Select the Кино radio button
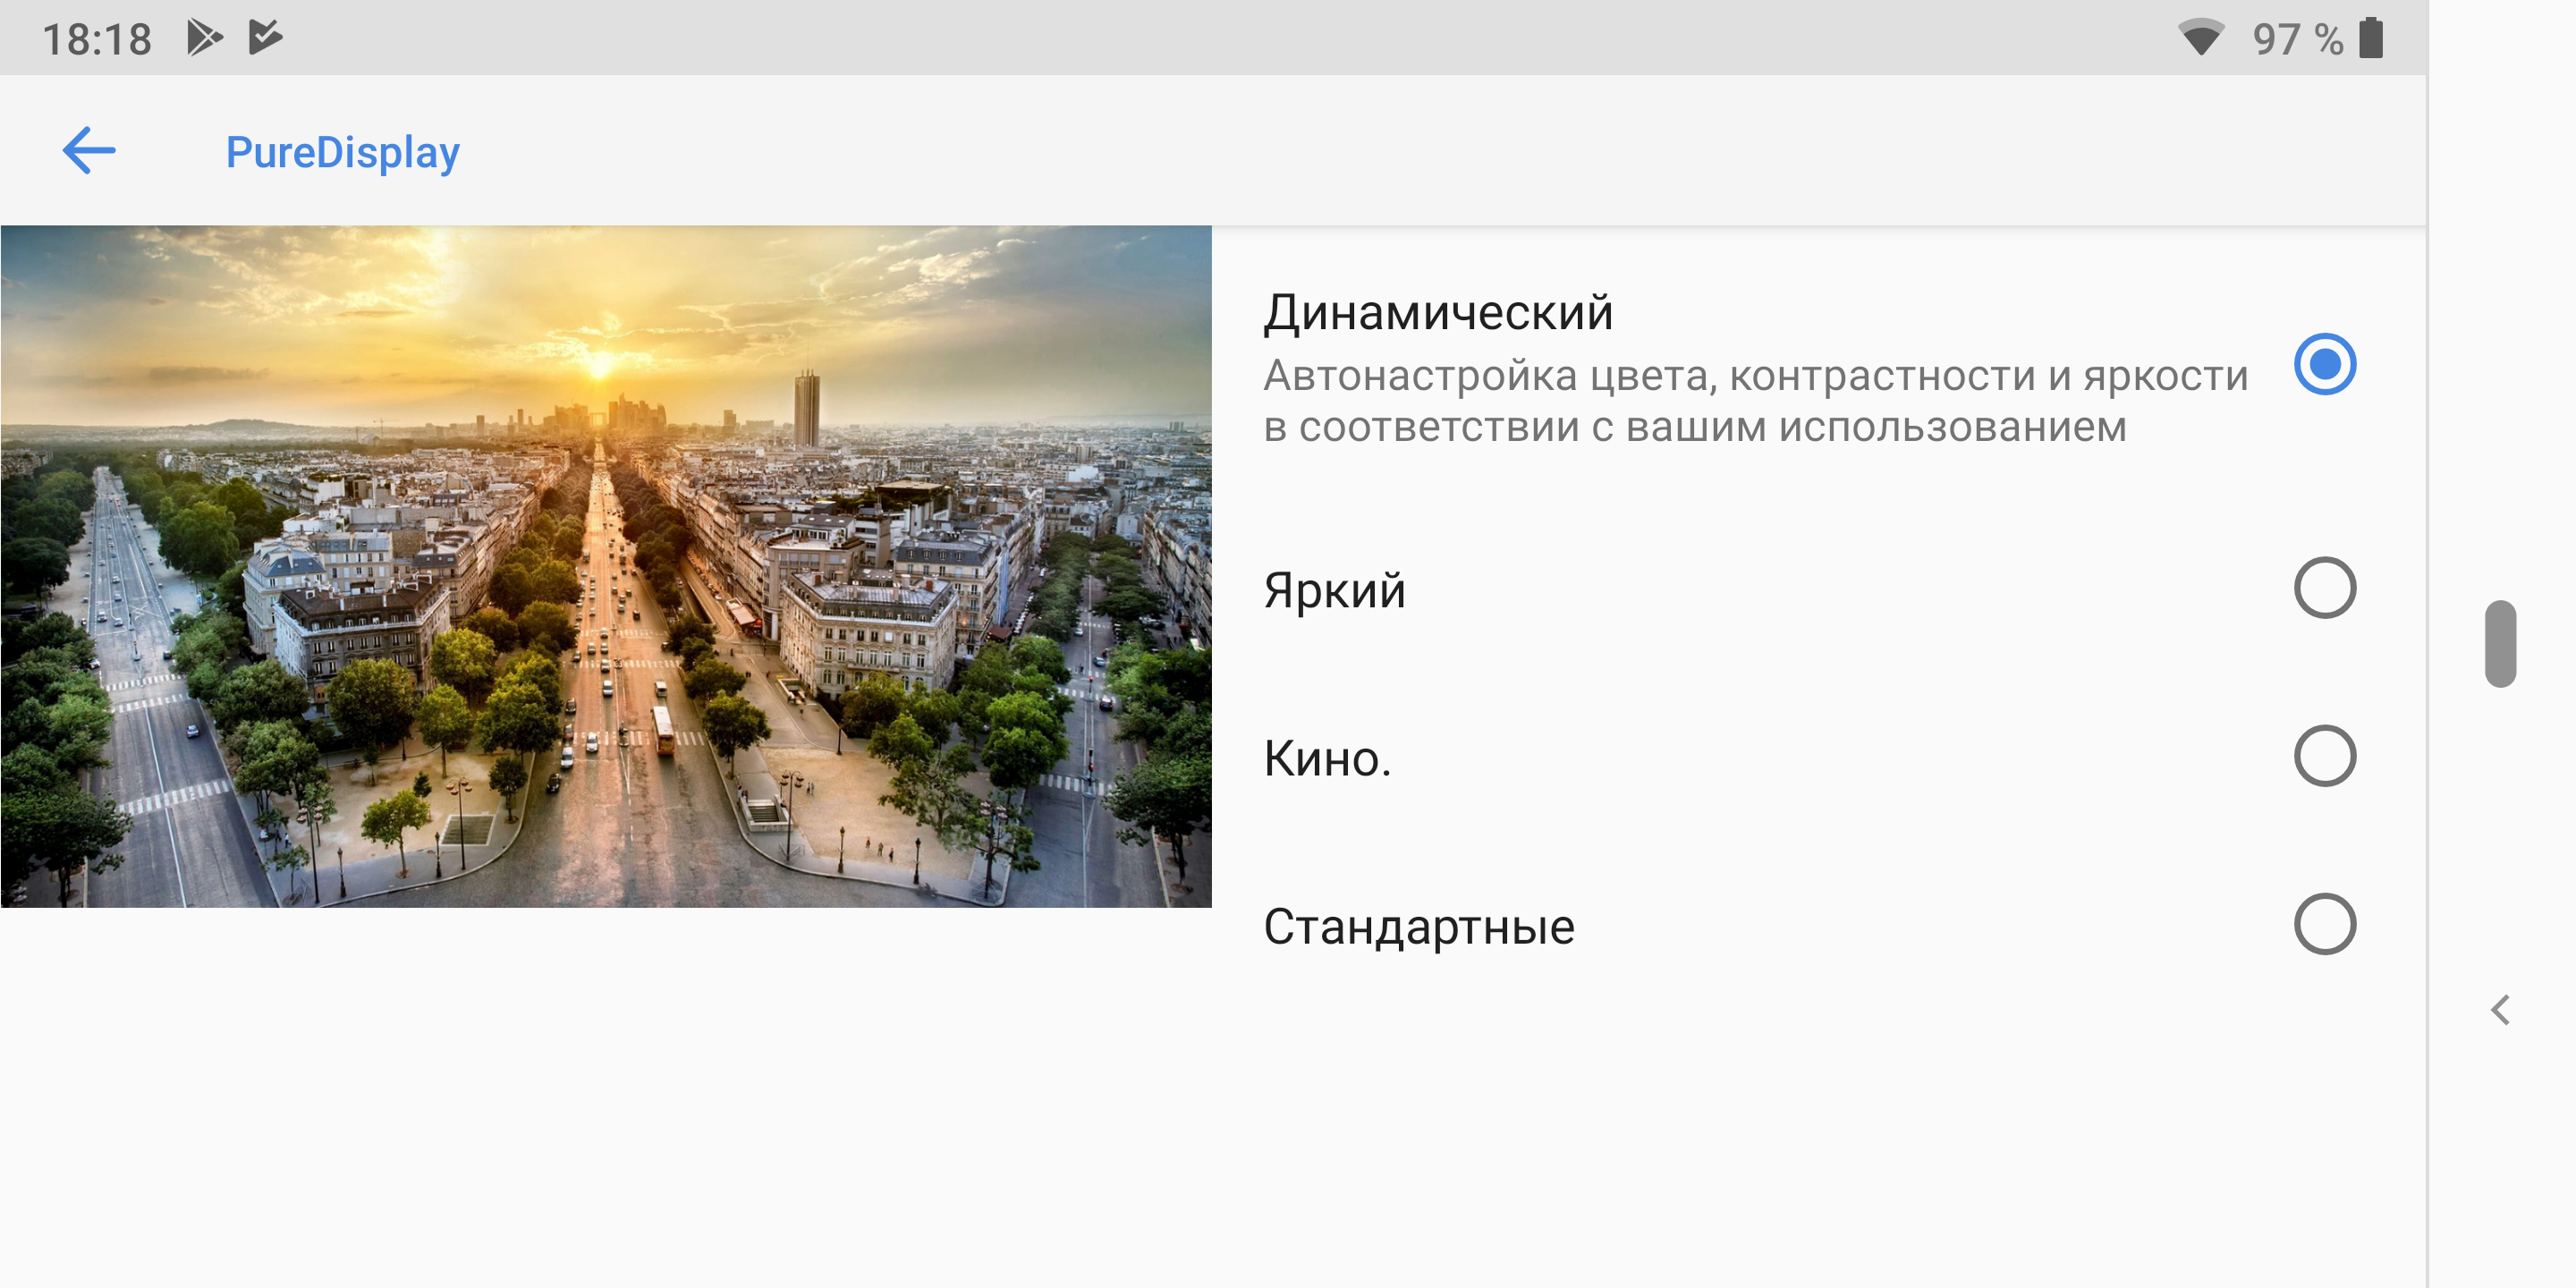The image size is (2576, 1288). pos(2324,756)
